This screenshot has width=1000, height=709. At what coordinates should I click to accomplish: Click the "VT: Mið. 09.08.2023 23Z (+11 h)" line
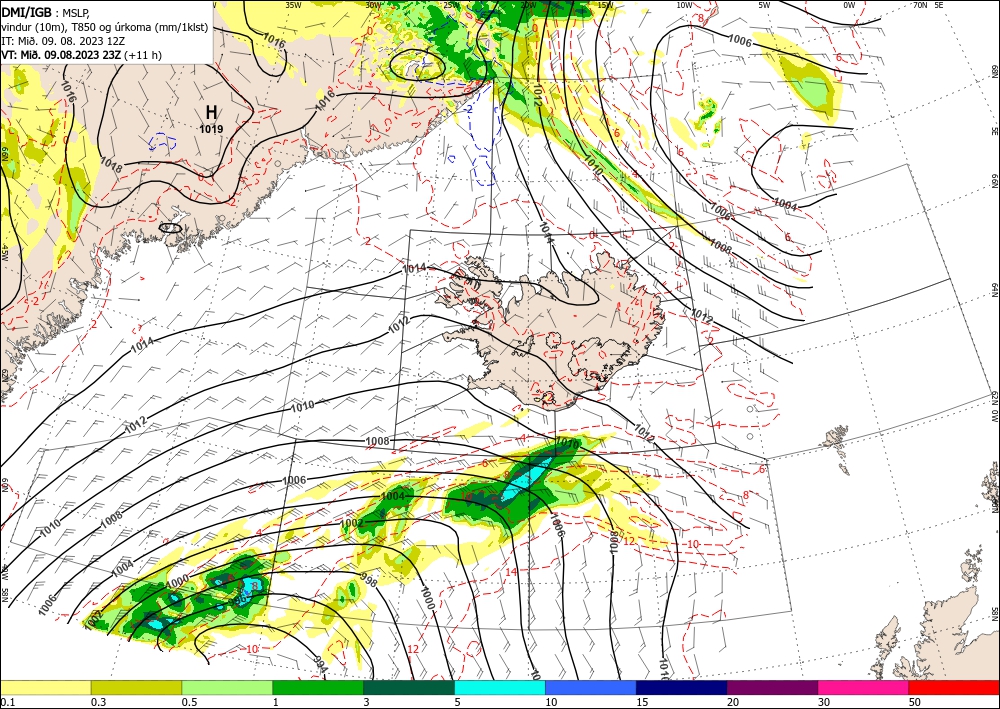82,55
